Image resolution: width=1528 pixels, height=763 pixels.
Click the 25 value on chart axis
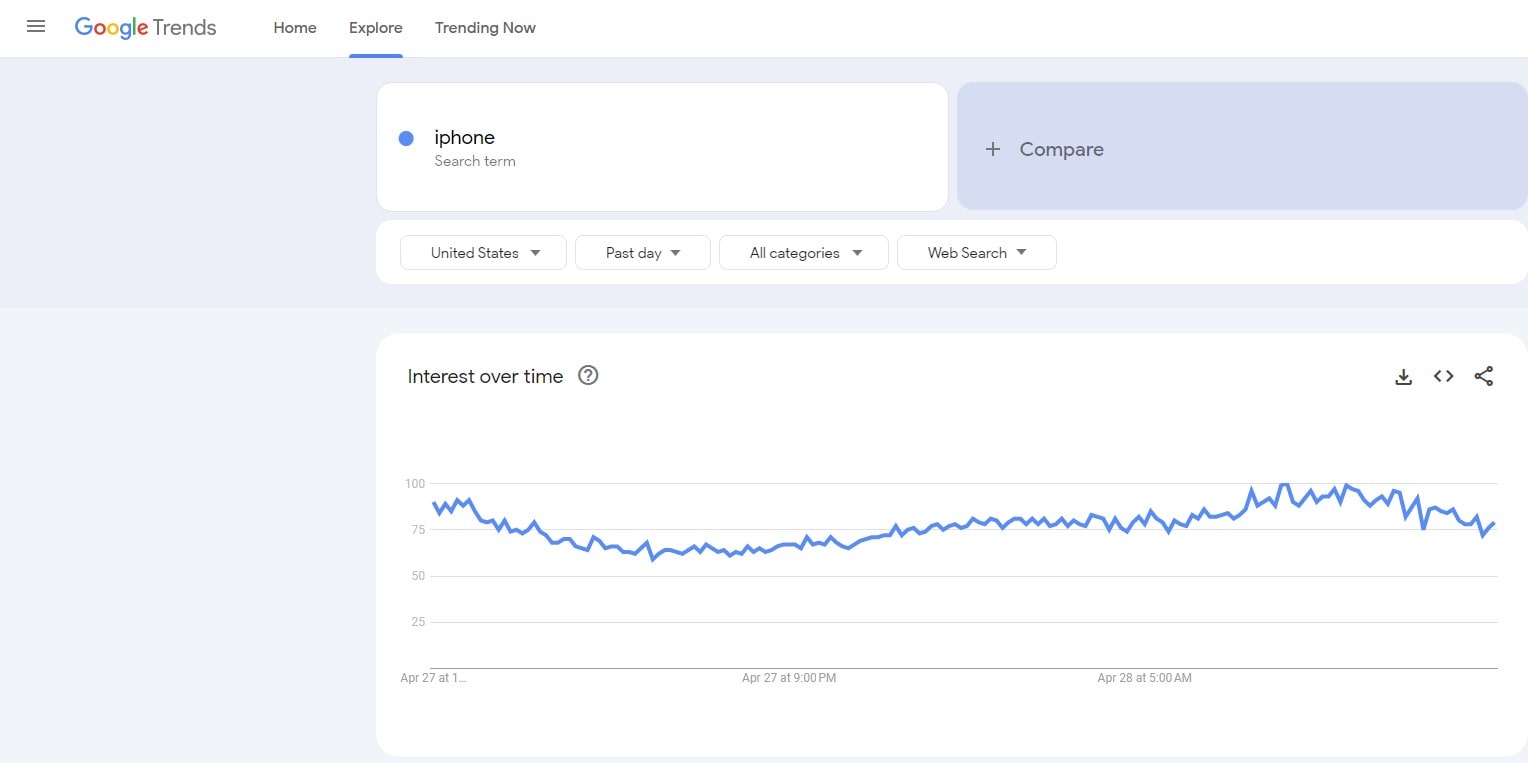tap(418, 622)
